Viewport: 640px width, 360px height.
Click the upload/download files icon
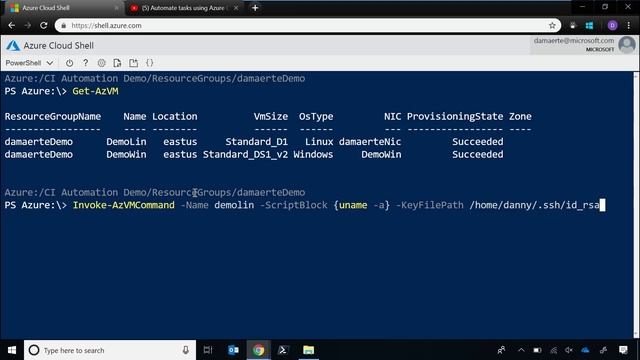(118, 63)
